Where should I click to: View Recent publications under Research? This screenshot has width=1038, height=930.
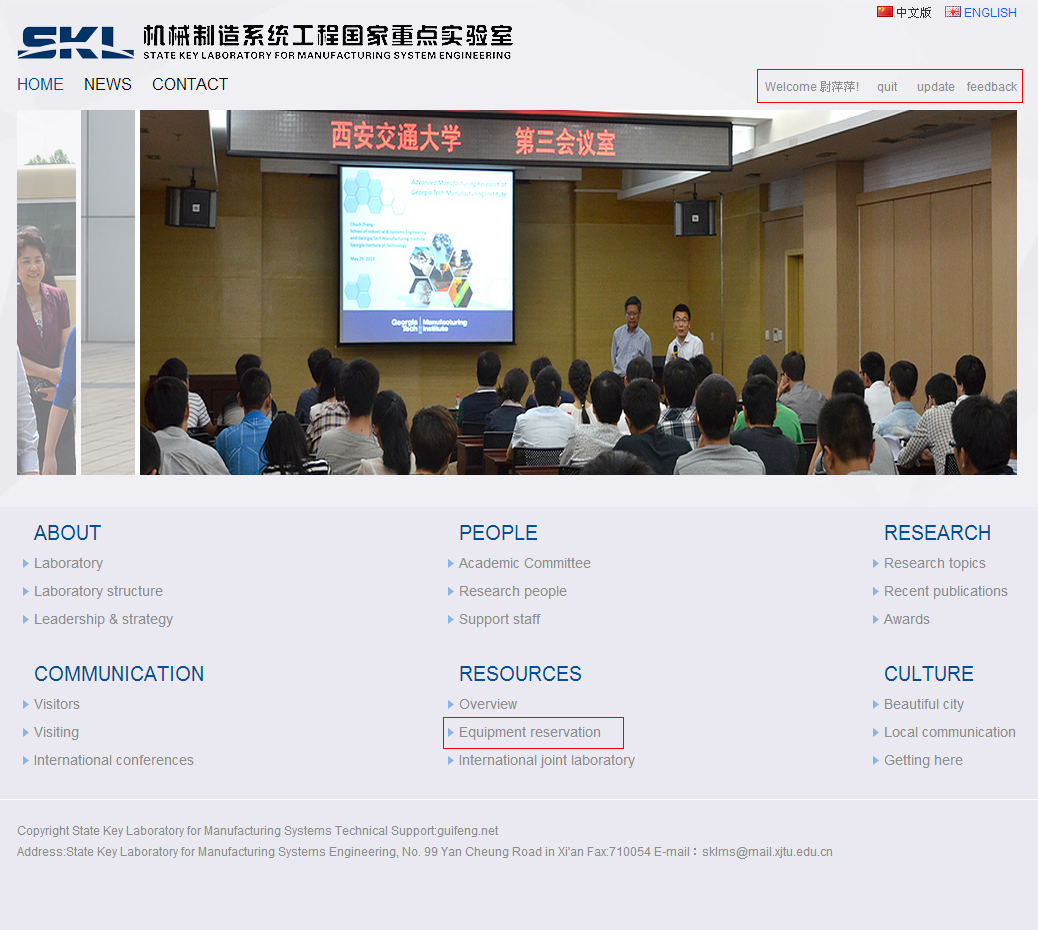(945, 591)
